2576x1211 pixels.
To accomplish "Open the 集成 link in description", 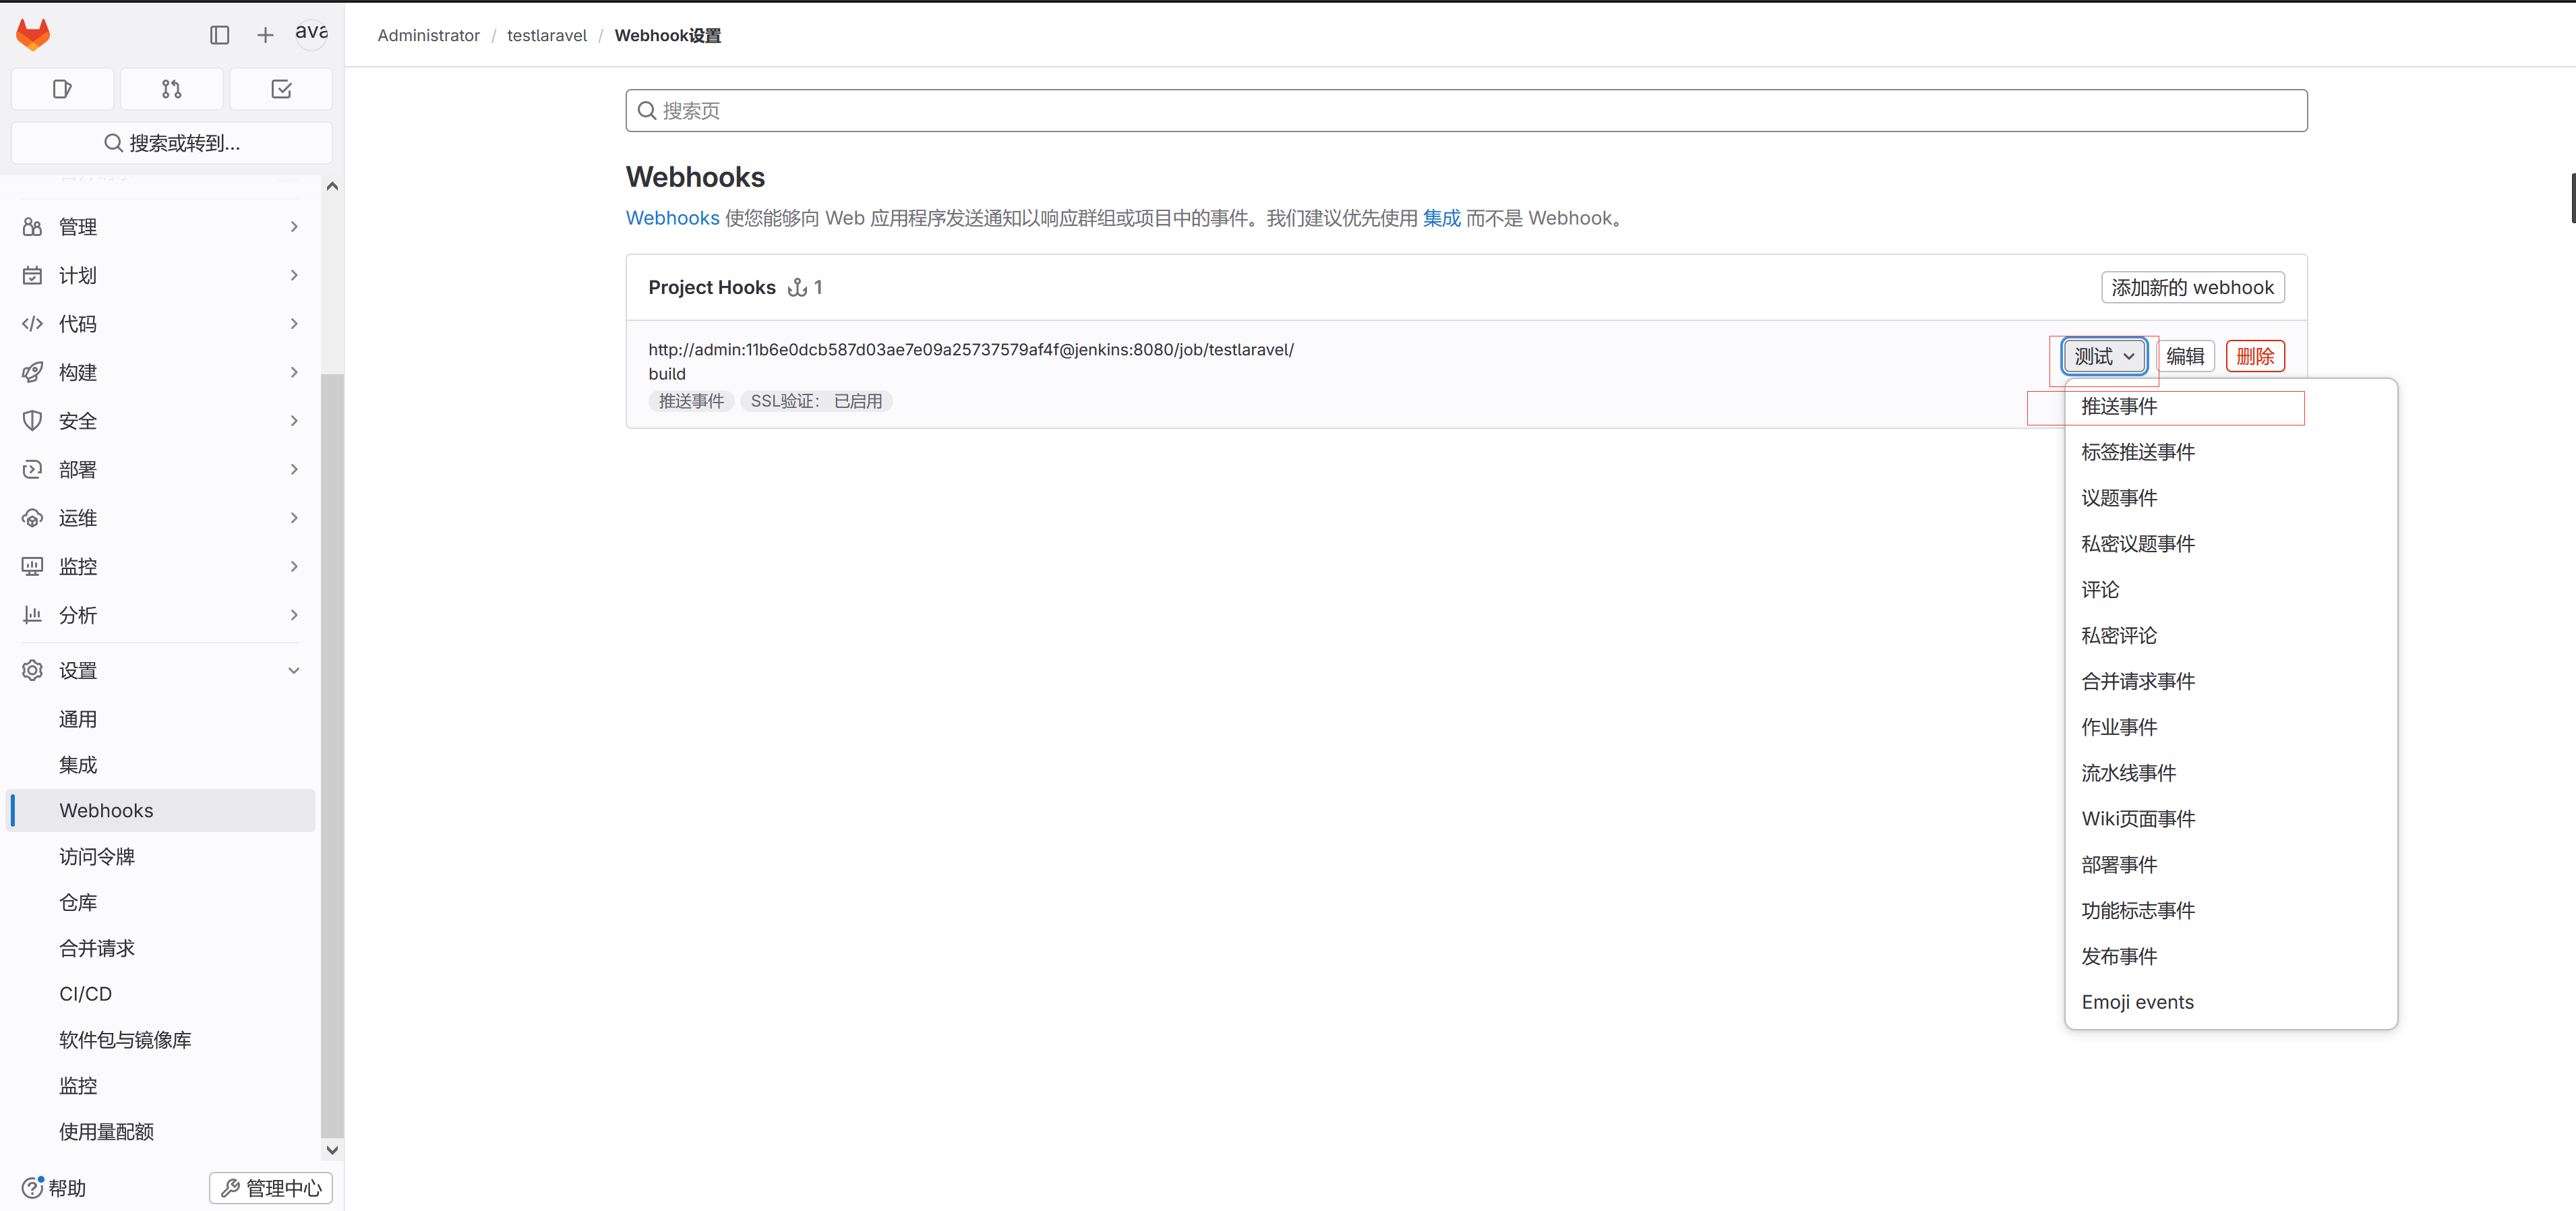I will point(1441,218).
